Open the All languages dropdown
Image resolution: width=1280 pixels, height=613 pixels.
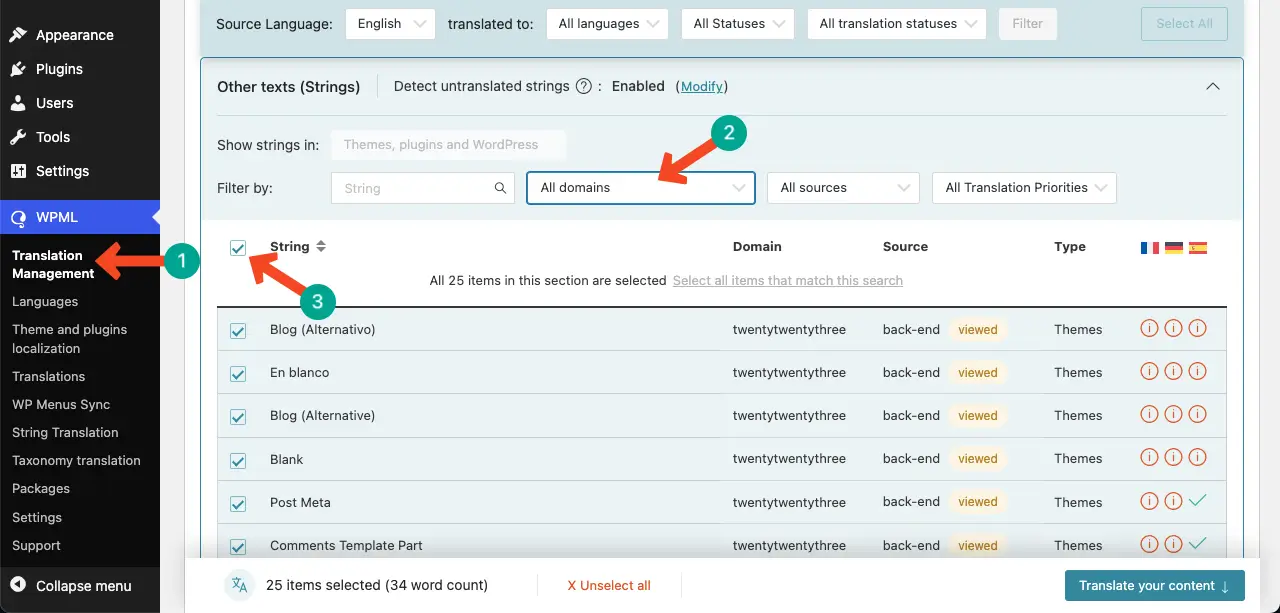coord(608,24)
